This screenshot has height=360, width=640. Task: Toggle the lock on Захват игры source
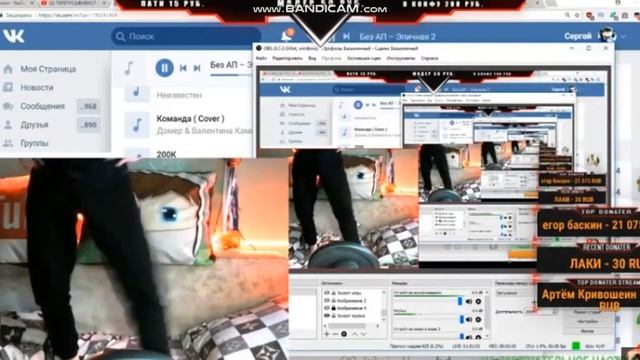pos(333,293)
